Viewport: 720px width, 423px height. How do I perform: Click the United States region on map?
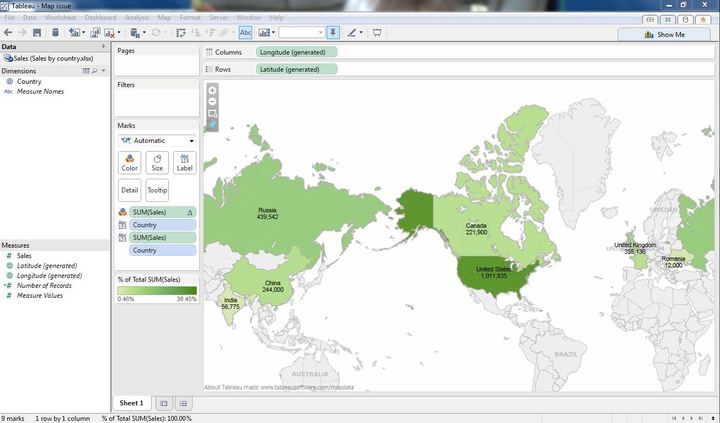(496, 276)
